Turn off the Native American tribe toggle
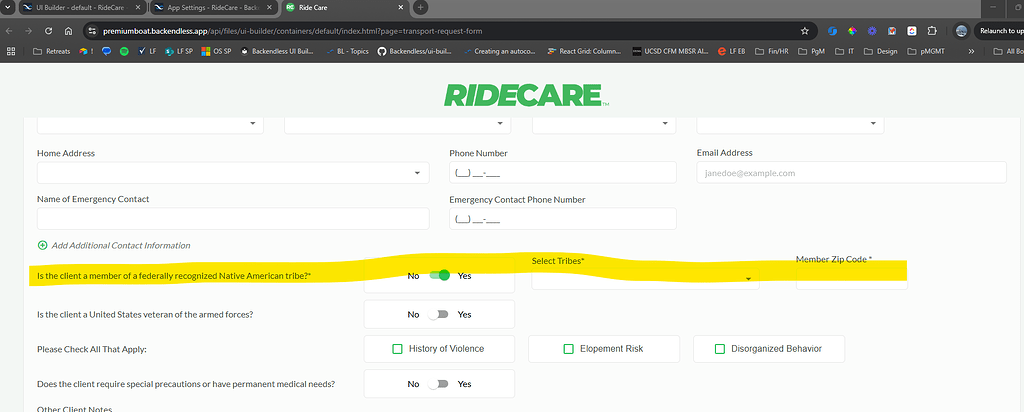Image resolution: width=1024 pixels, height=412 pixels. (438, 275)
